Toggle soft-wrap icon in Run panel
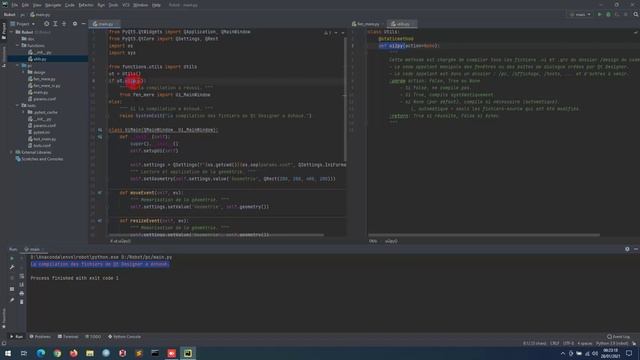Image resolution: width=640 pixels, height=360 pixels. click(x=22, y=276)
